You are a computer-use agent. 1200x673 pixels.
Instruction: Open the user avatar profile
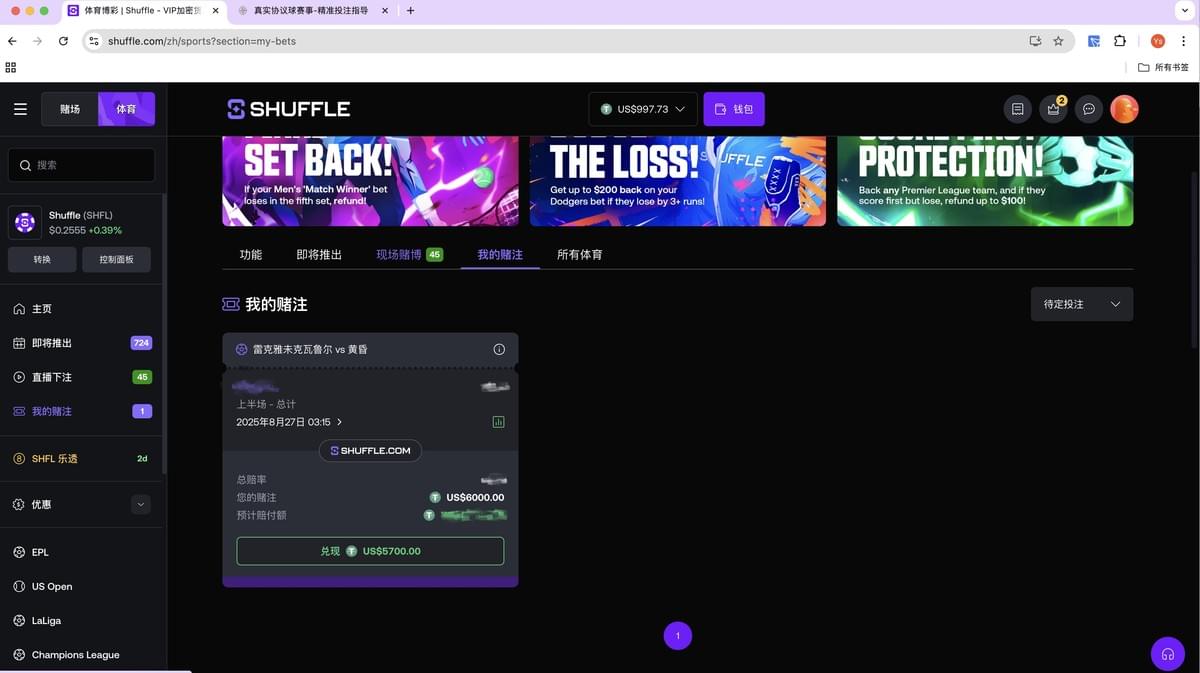pyautogui.click(x=1125, y=109)
